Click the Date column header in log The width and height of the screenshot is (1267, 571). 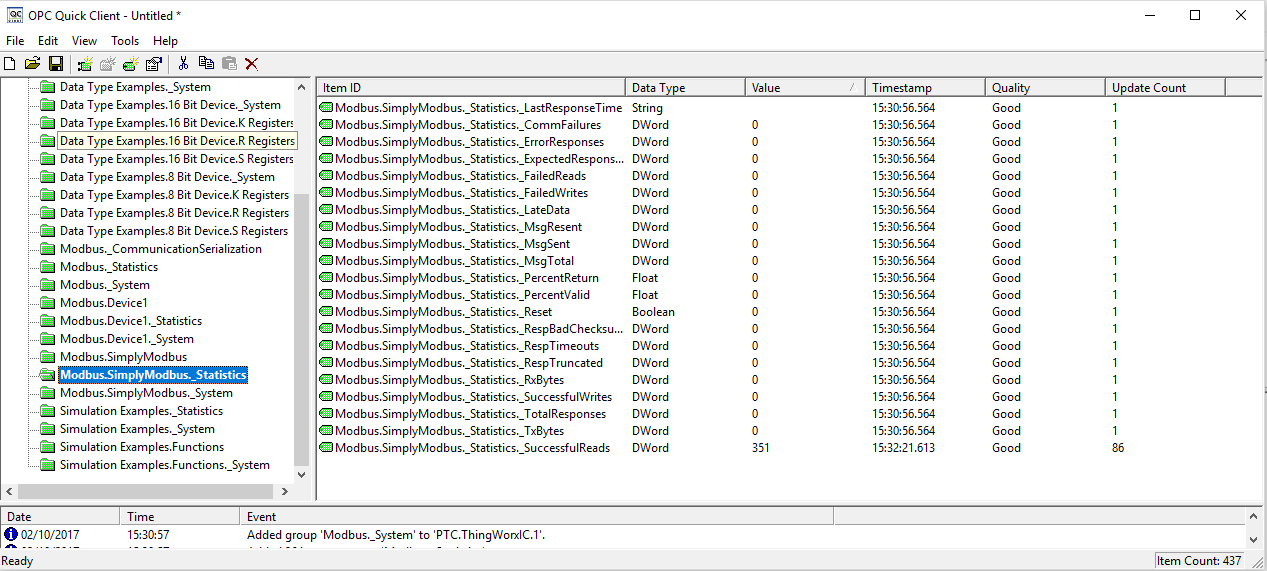61,517
